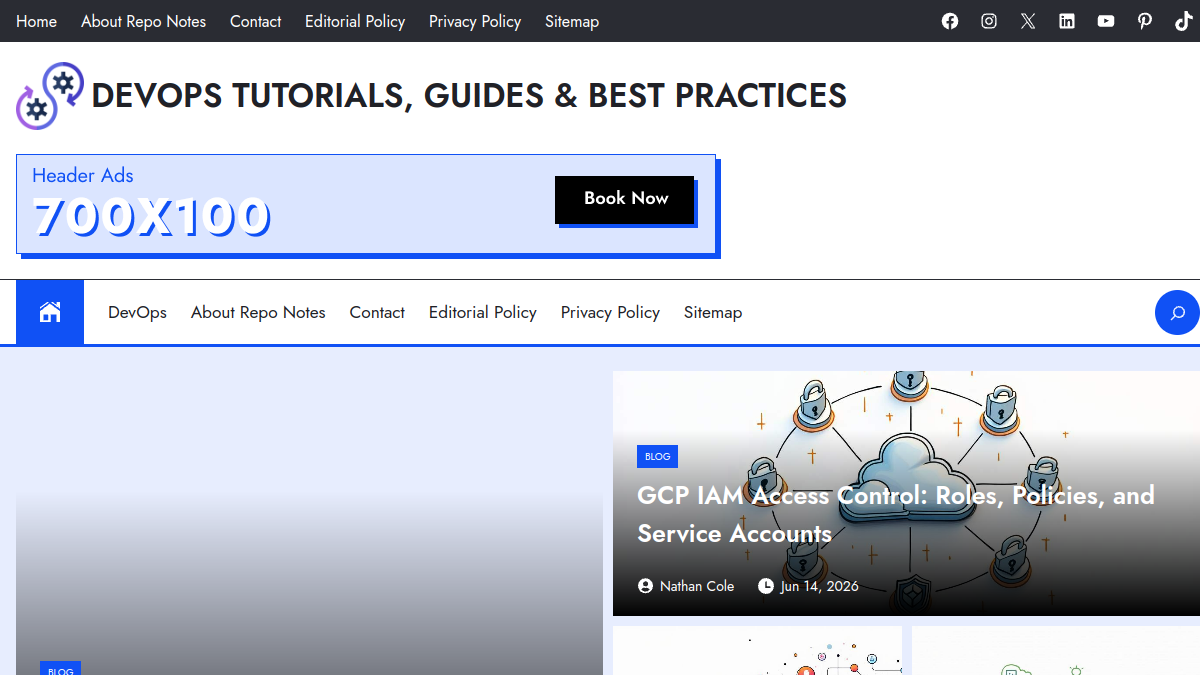The image size is (1200, 675).
Task: Select Contact in the top bar
Action: [x=256, y=21]
